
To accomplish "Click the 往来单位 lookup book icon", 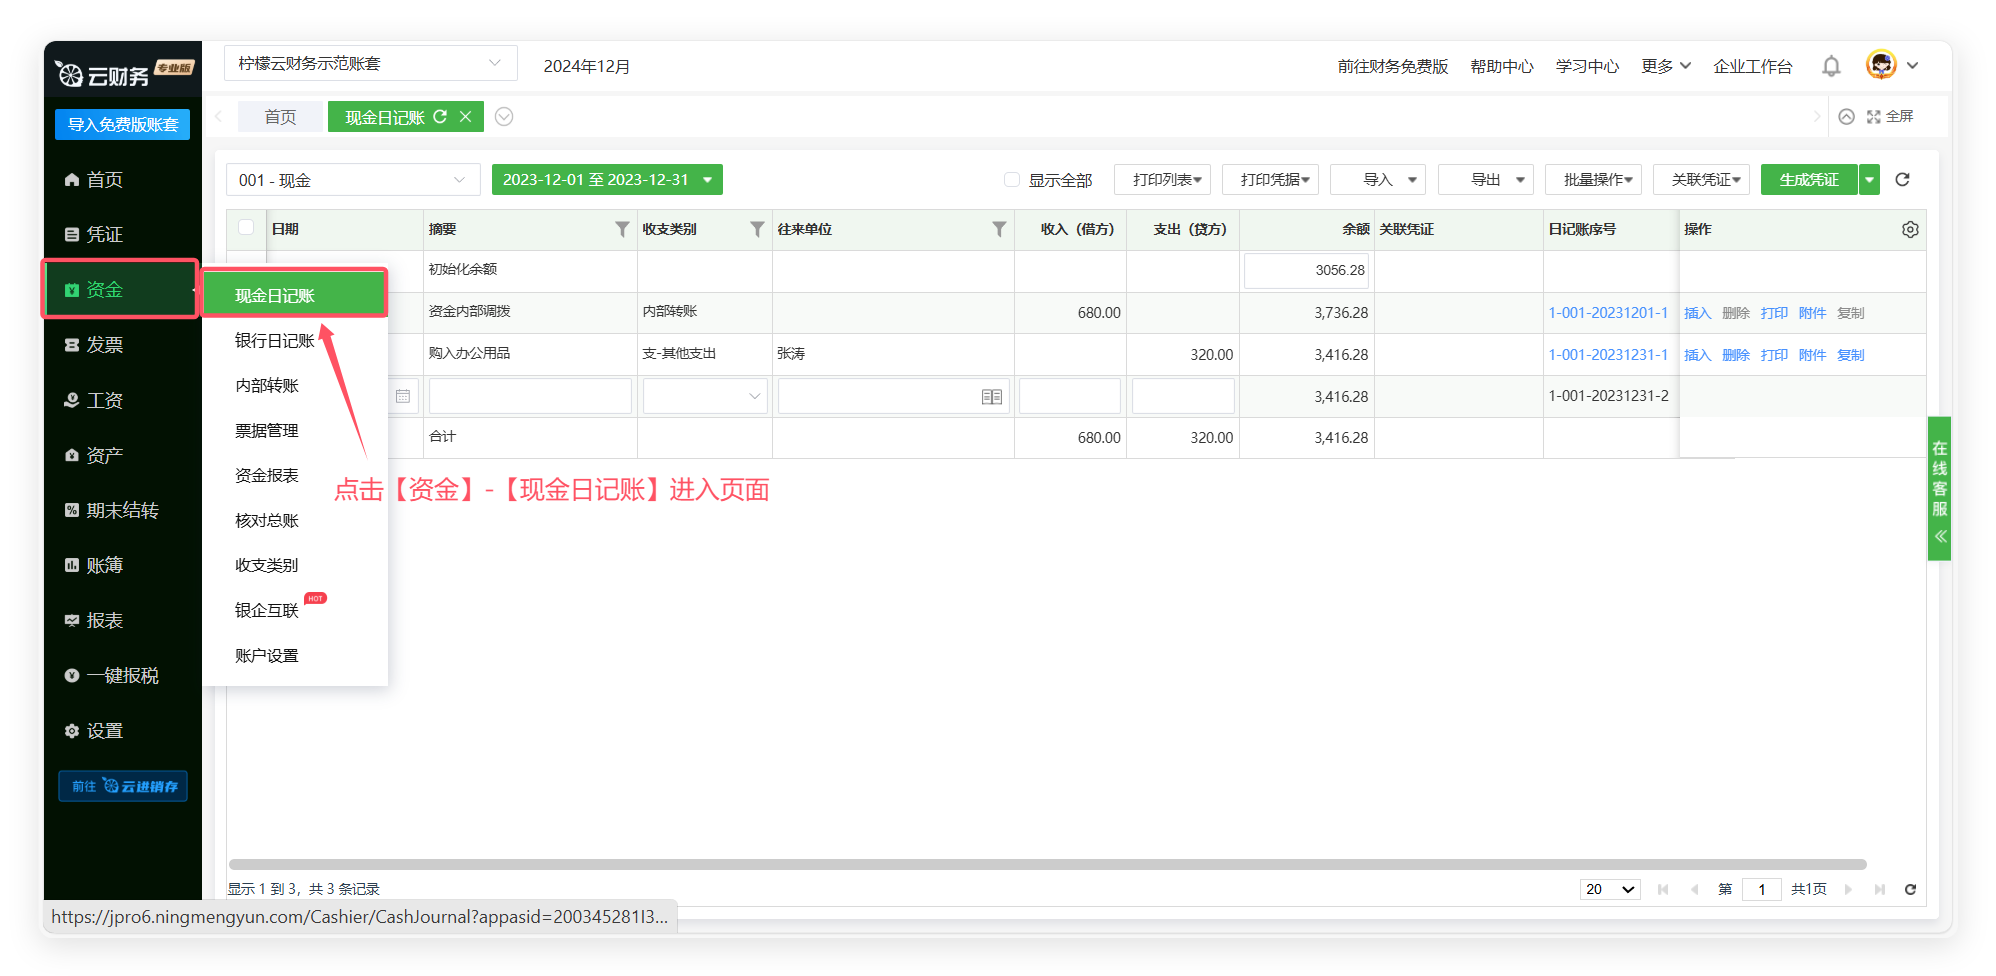I will tap(991, 397).
